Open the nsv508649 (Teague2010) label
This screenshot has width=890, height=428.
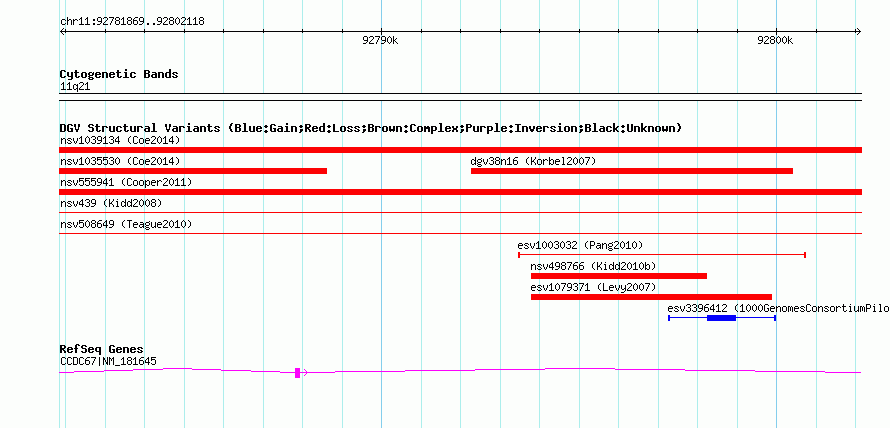pos(126,225)
